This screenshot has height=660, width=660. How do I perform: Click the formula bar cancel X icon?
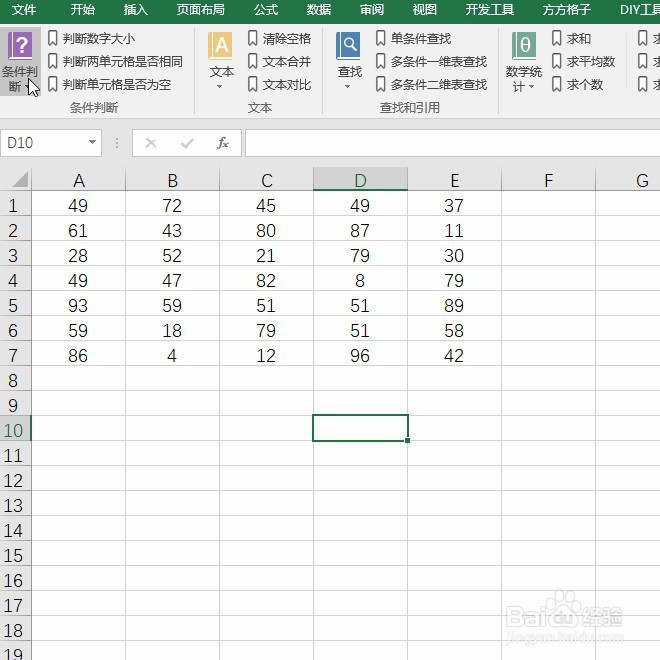(151, 143)
